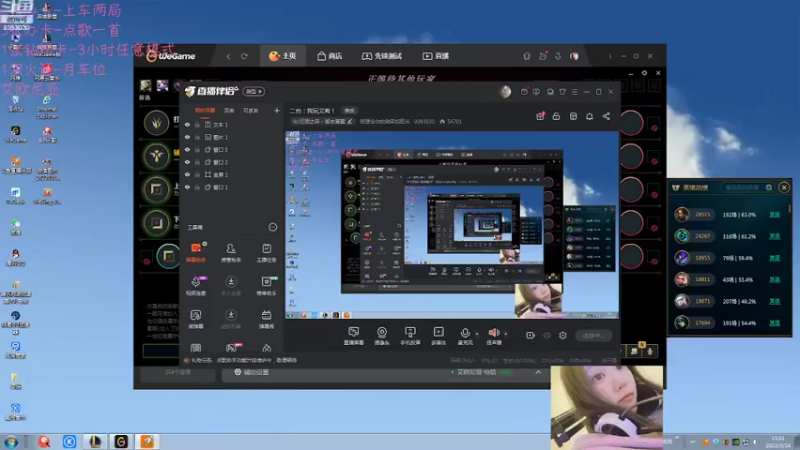The height and width of the screenshot is (450, 800).
Task: Click 发送 for the 17694 champion row
Action: pos(774,323)
